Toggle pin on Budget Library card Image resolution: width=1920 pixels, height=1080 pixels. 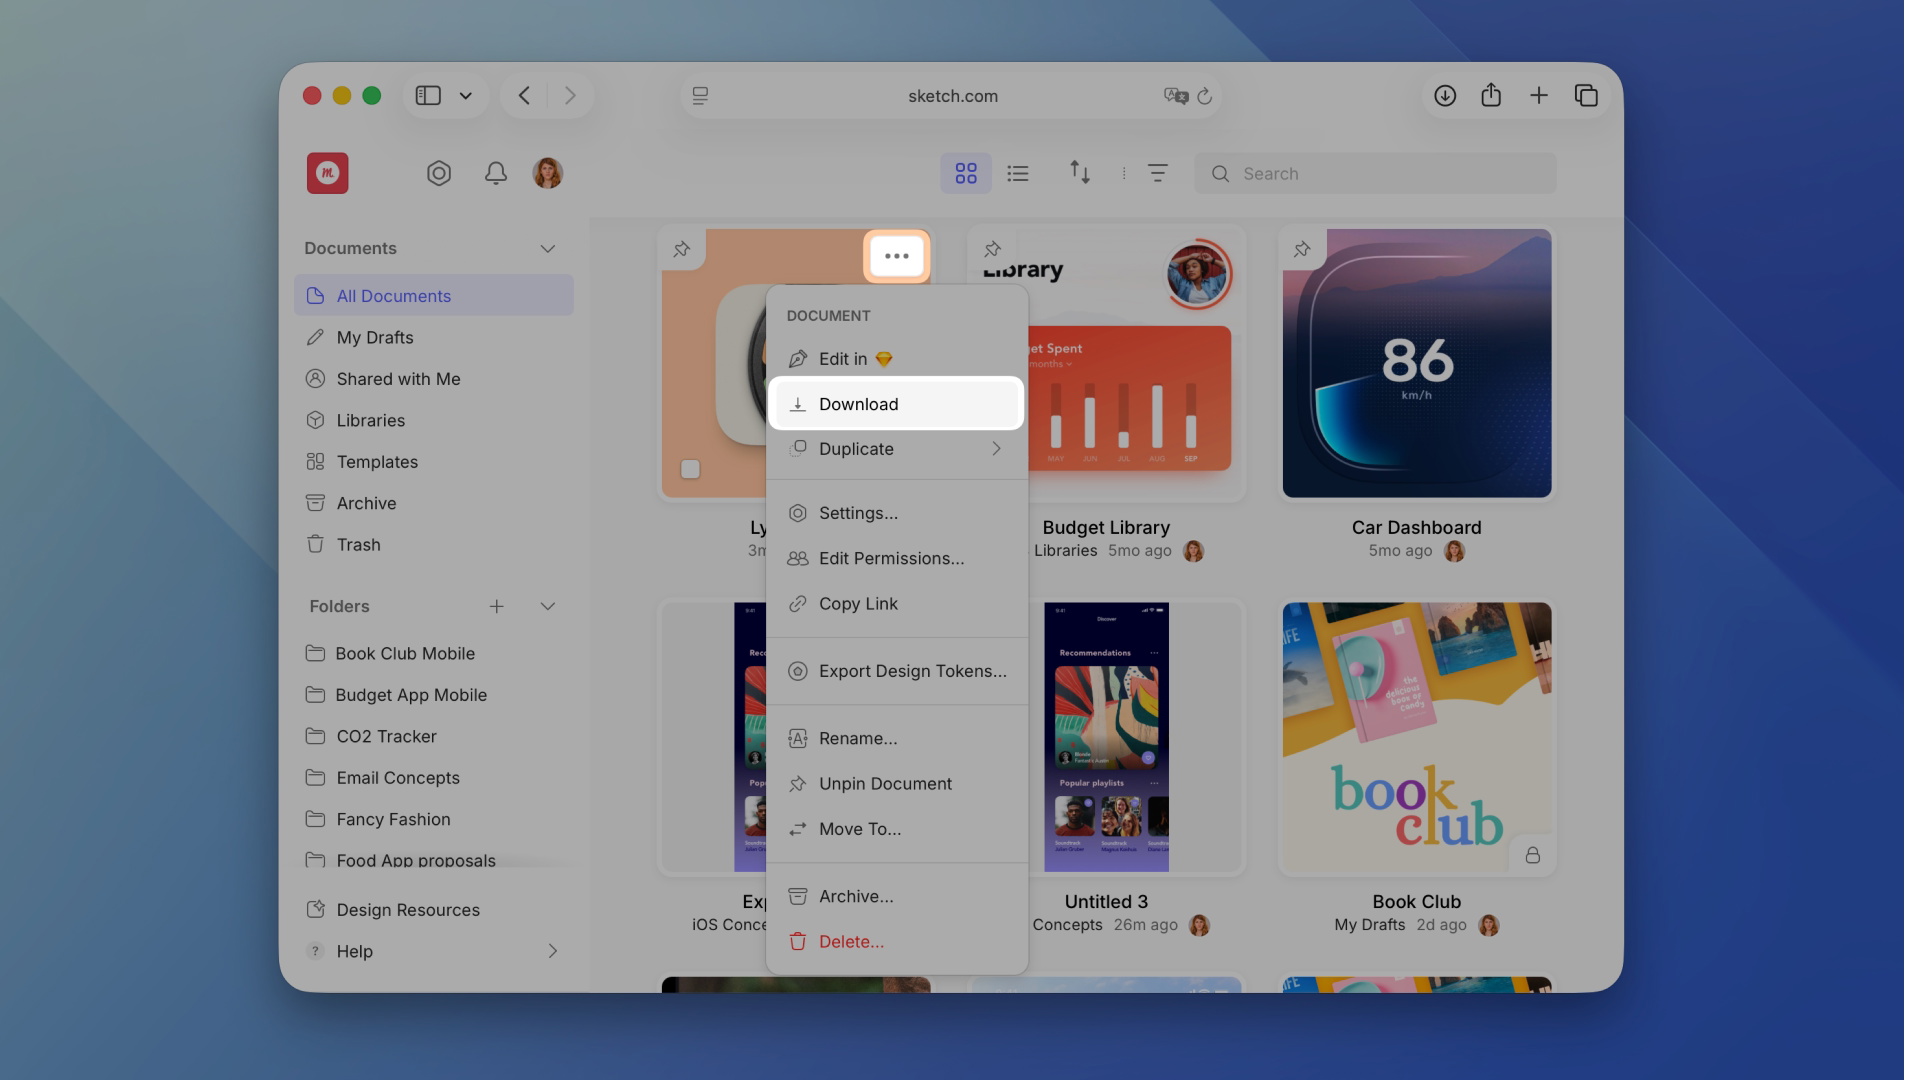992,249
